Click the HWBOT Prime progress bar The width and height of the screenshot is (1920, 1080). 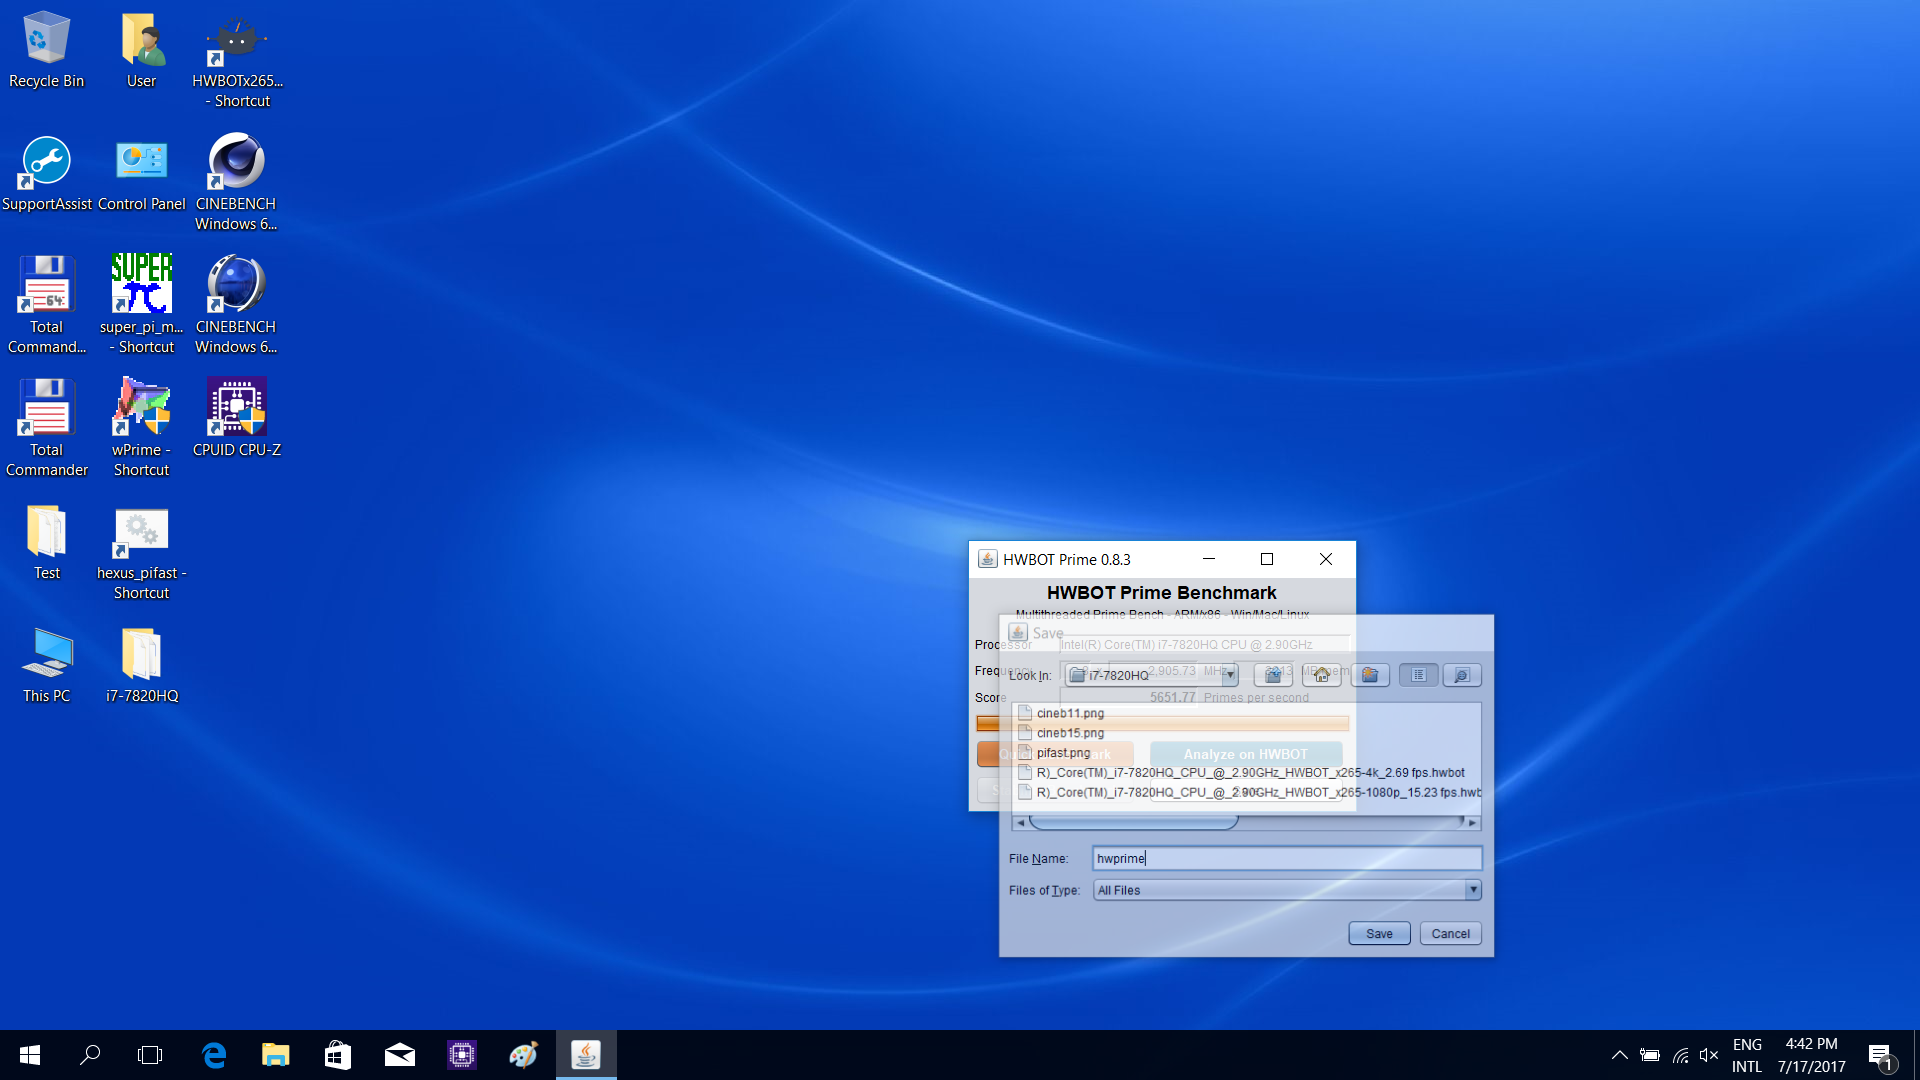point(1162,723)
